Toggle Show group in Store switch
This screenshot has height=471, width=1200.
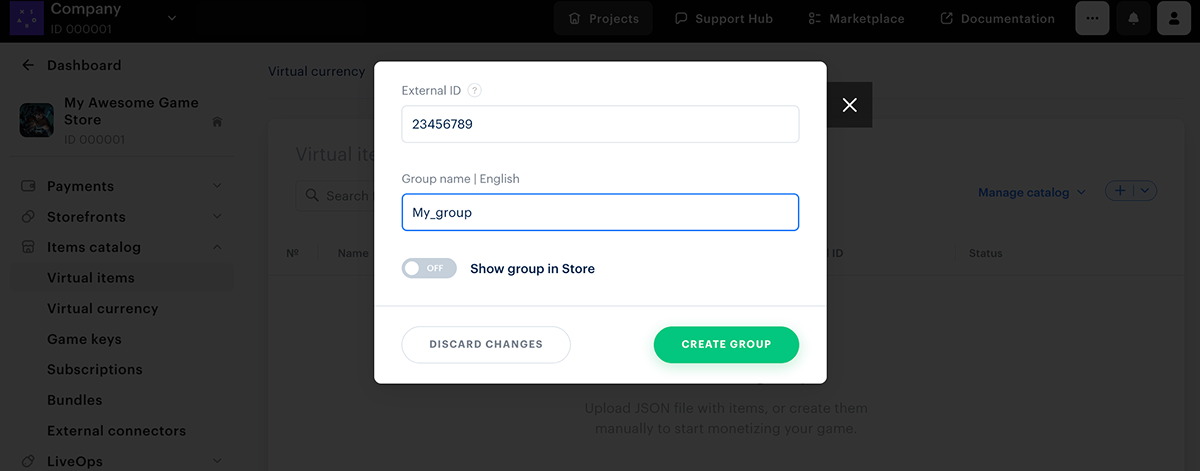pos(429,268)
